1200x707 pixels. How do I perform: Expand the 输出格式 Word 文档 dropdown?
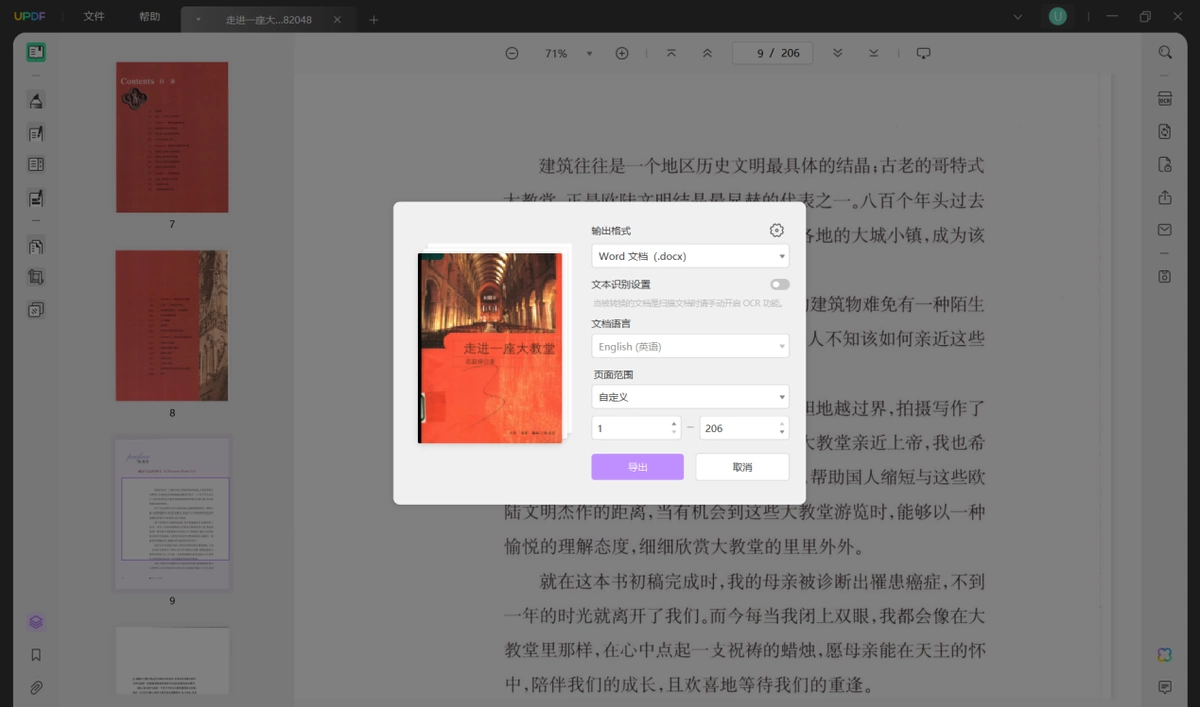click(x=690, y=256)
